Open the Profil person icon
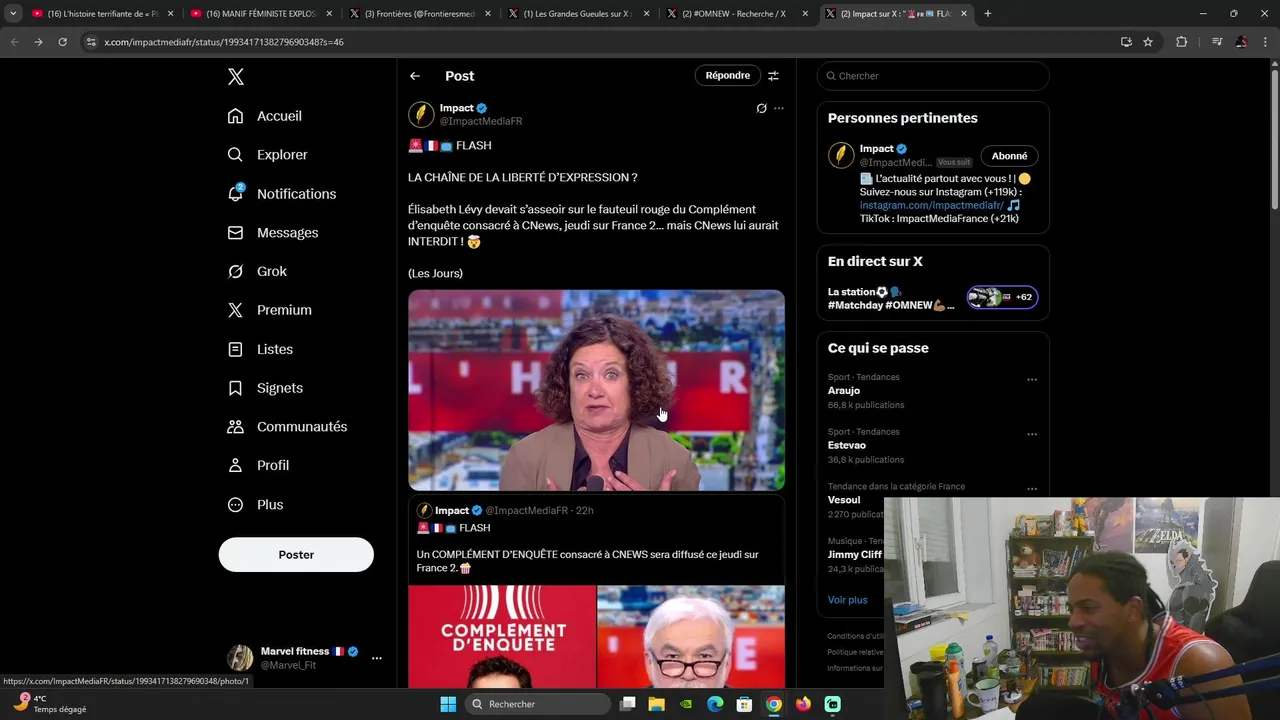This screenshot has height=720, width=1280. pyautogui.click(x=235, y=465)
